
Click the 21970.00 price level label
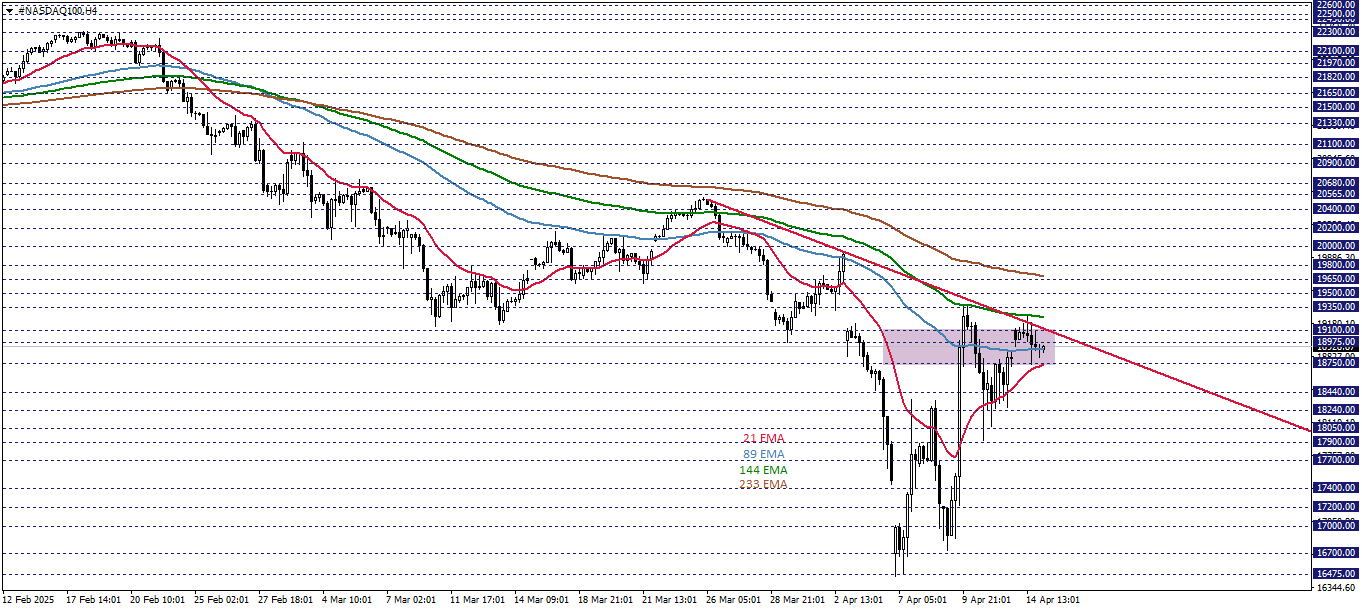pyautogui.click(x=1337, y=63)
